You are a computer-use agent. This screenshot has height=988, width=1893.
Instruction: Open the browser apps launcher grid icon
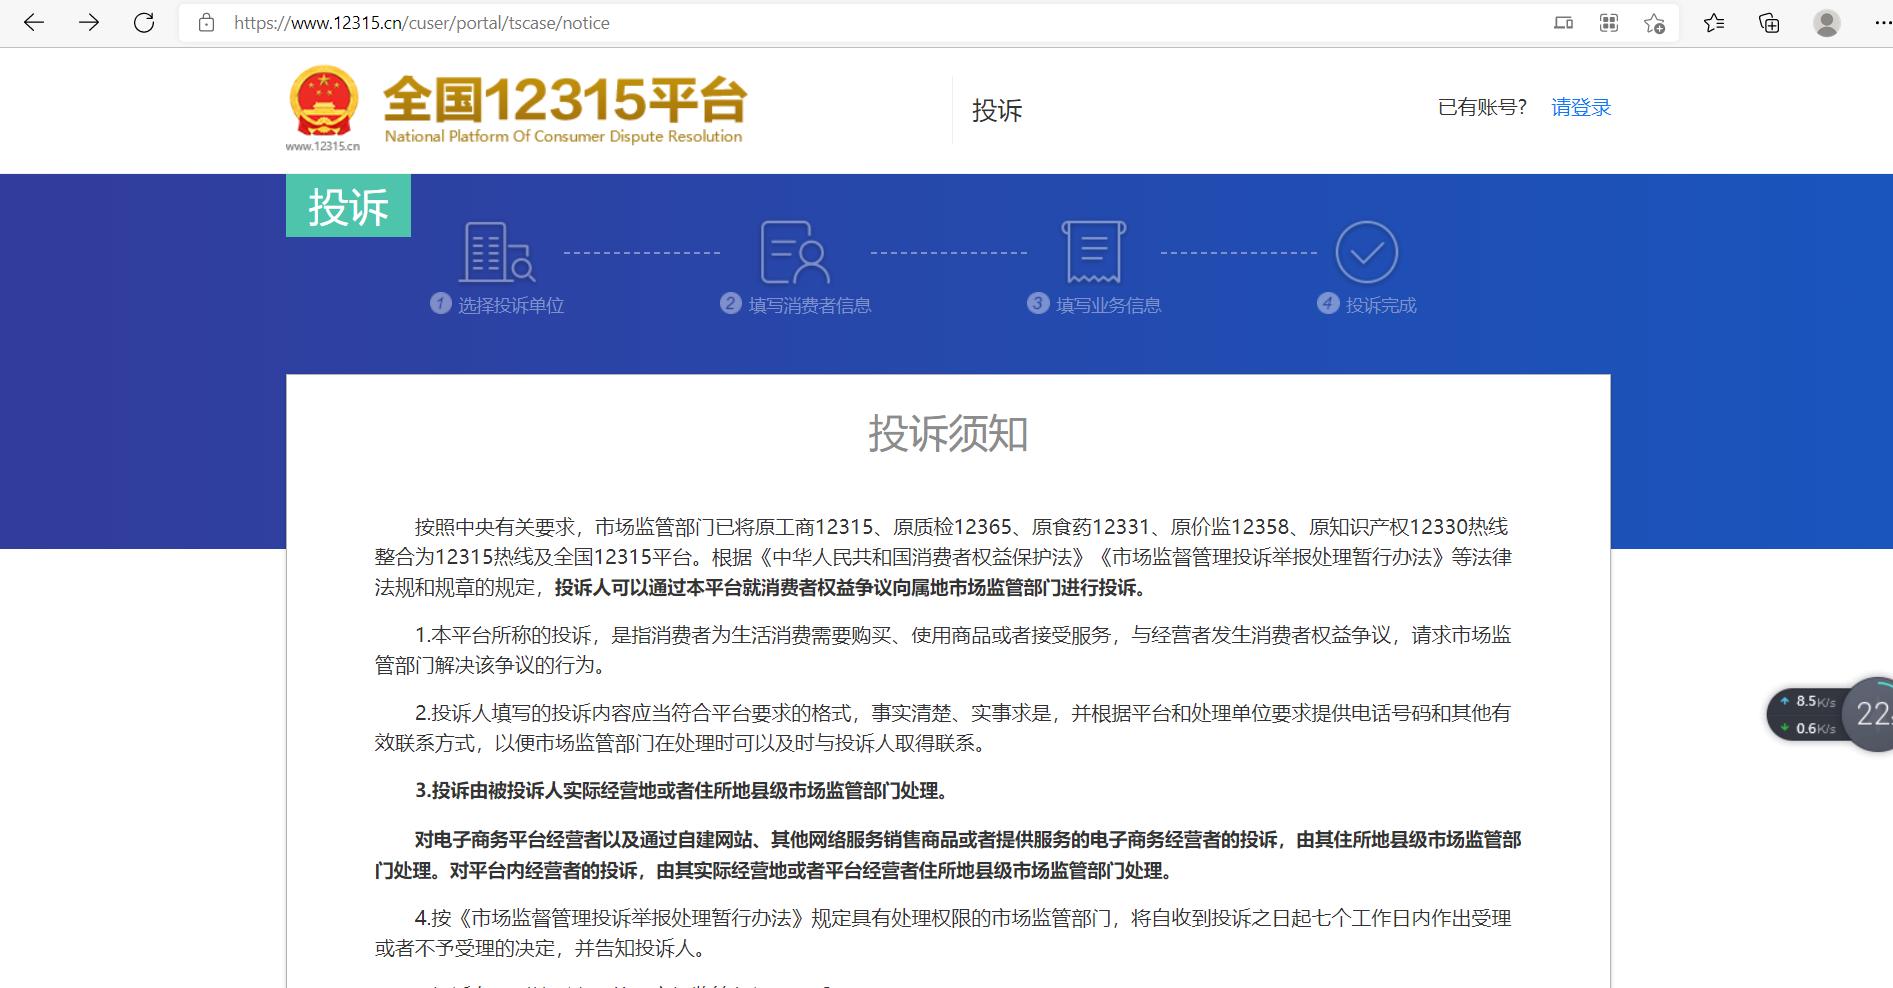[1610, 21]
